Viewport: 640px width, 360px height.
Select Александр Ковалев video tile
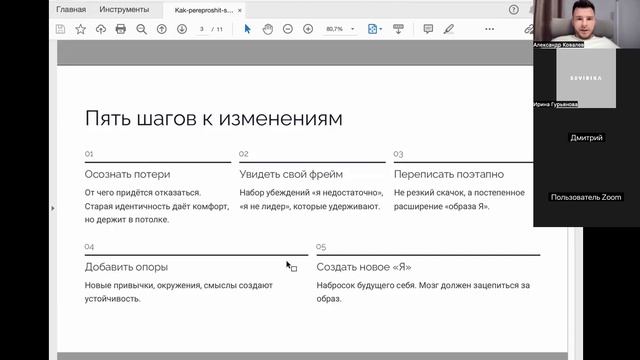pos(587,24)
